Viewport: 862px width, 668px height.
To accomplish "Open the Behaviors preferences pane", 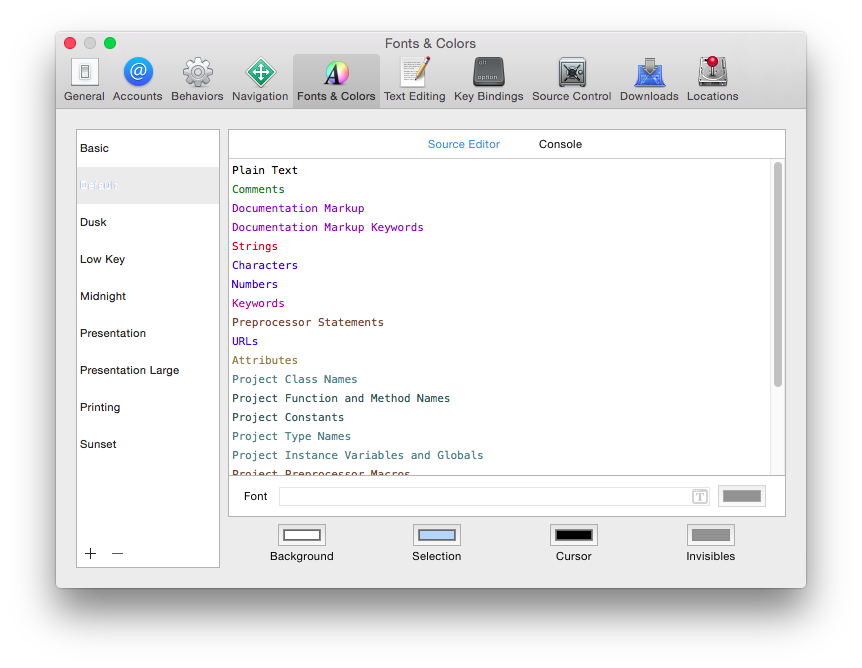I will click(197, 80).
